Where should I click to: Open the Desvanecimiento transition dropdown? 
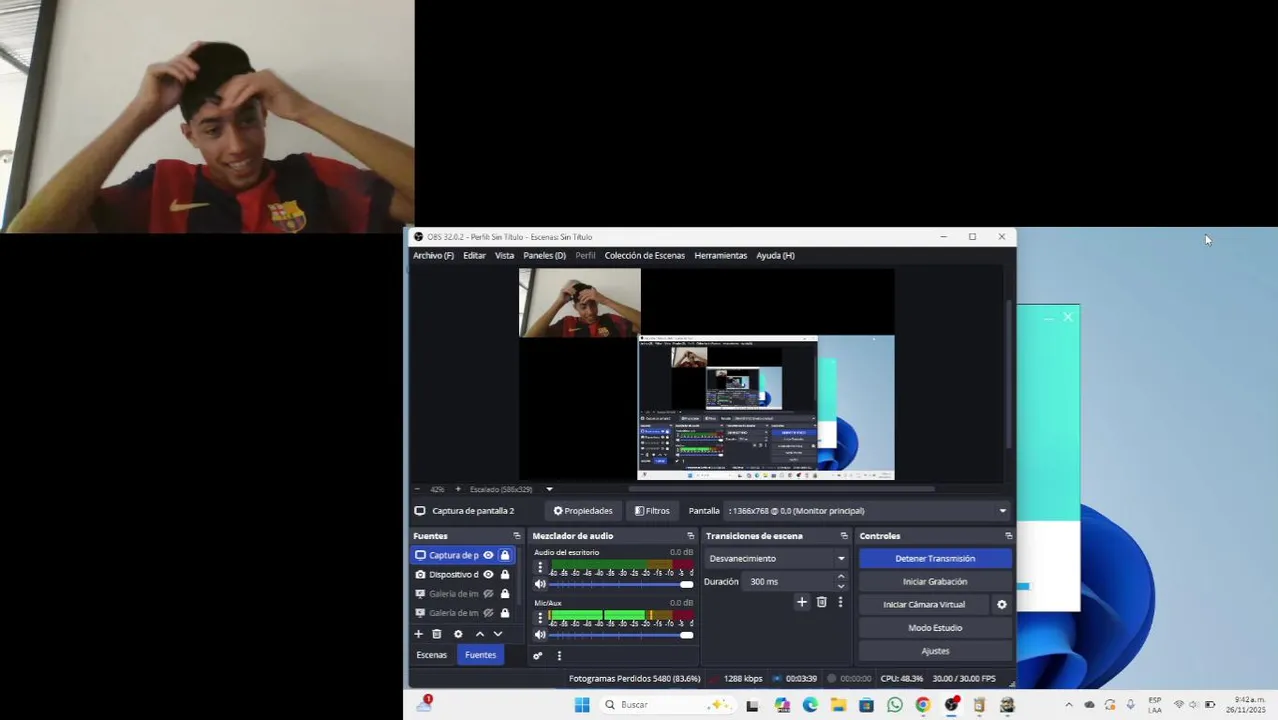(x=776, y=559)
